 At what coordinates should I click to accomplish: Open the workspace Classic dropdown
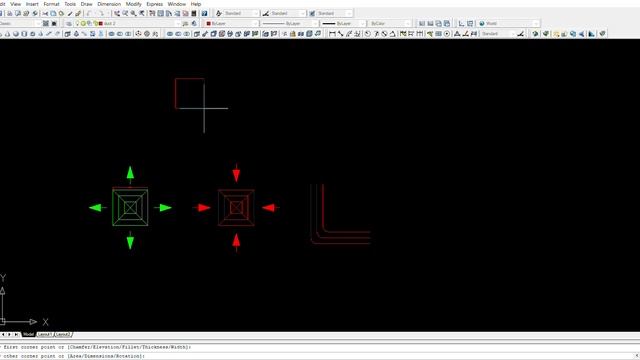[x=19, y=24]
